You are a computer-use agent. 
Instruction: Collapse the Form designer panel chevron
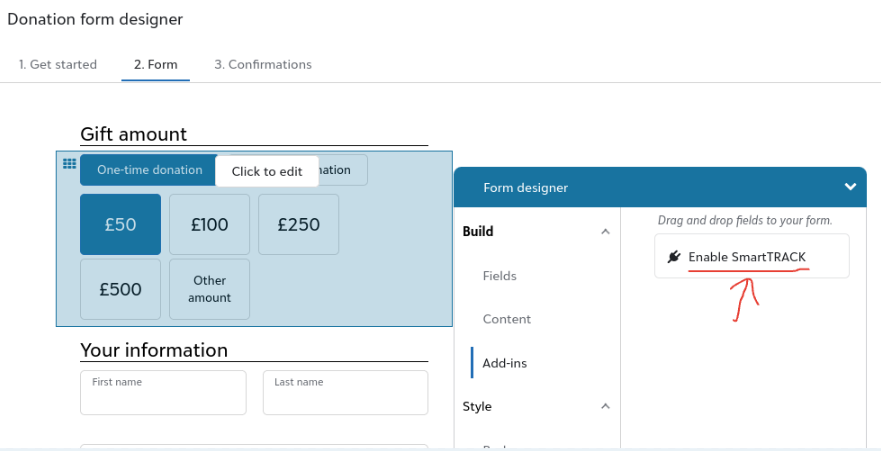point(850,186)
